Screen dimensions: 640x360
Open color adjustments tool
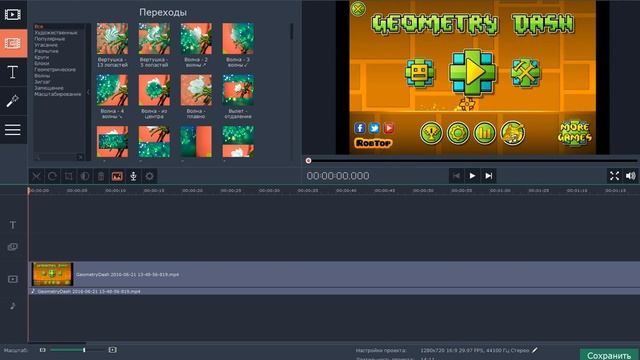[x=85, y=176]
